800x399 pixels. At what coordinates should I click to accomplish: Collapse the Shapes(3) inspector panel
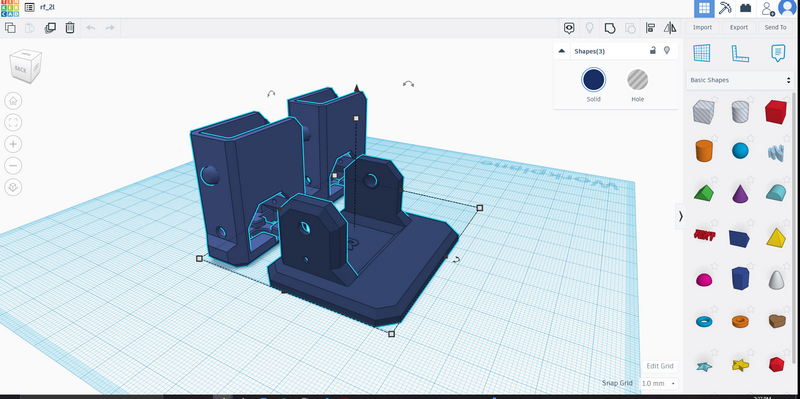tap(562, 51)
